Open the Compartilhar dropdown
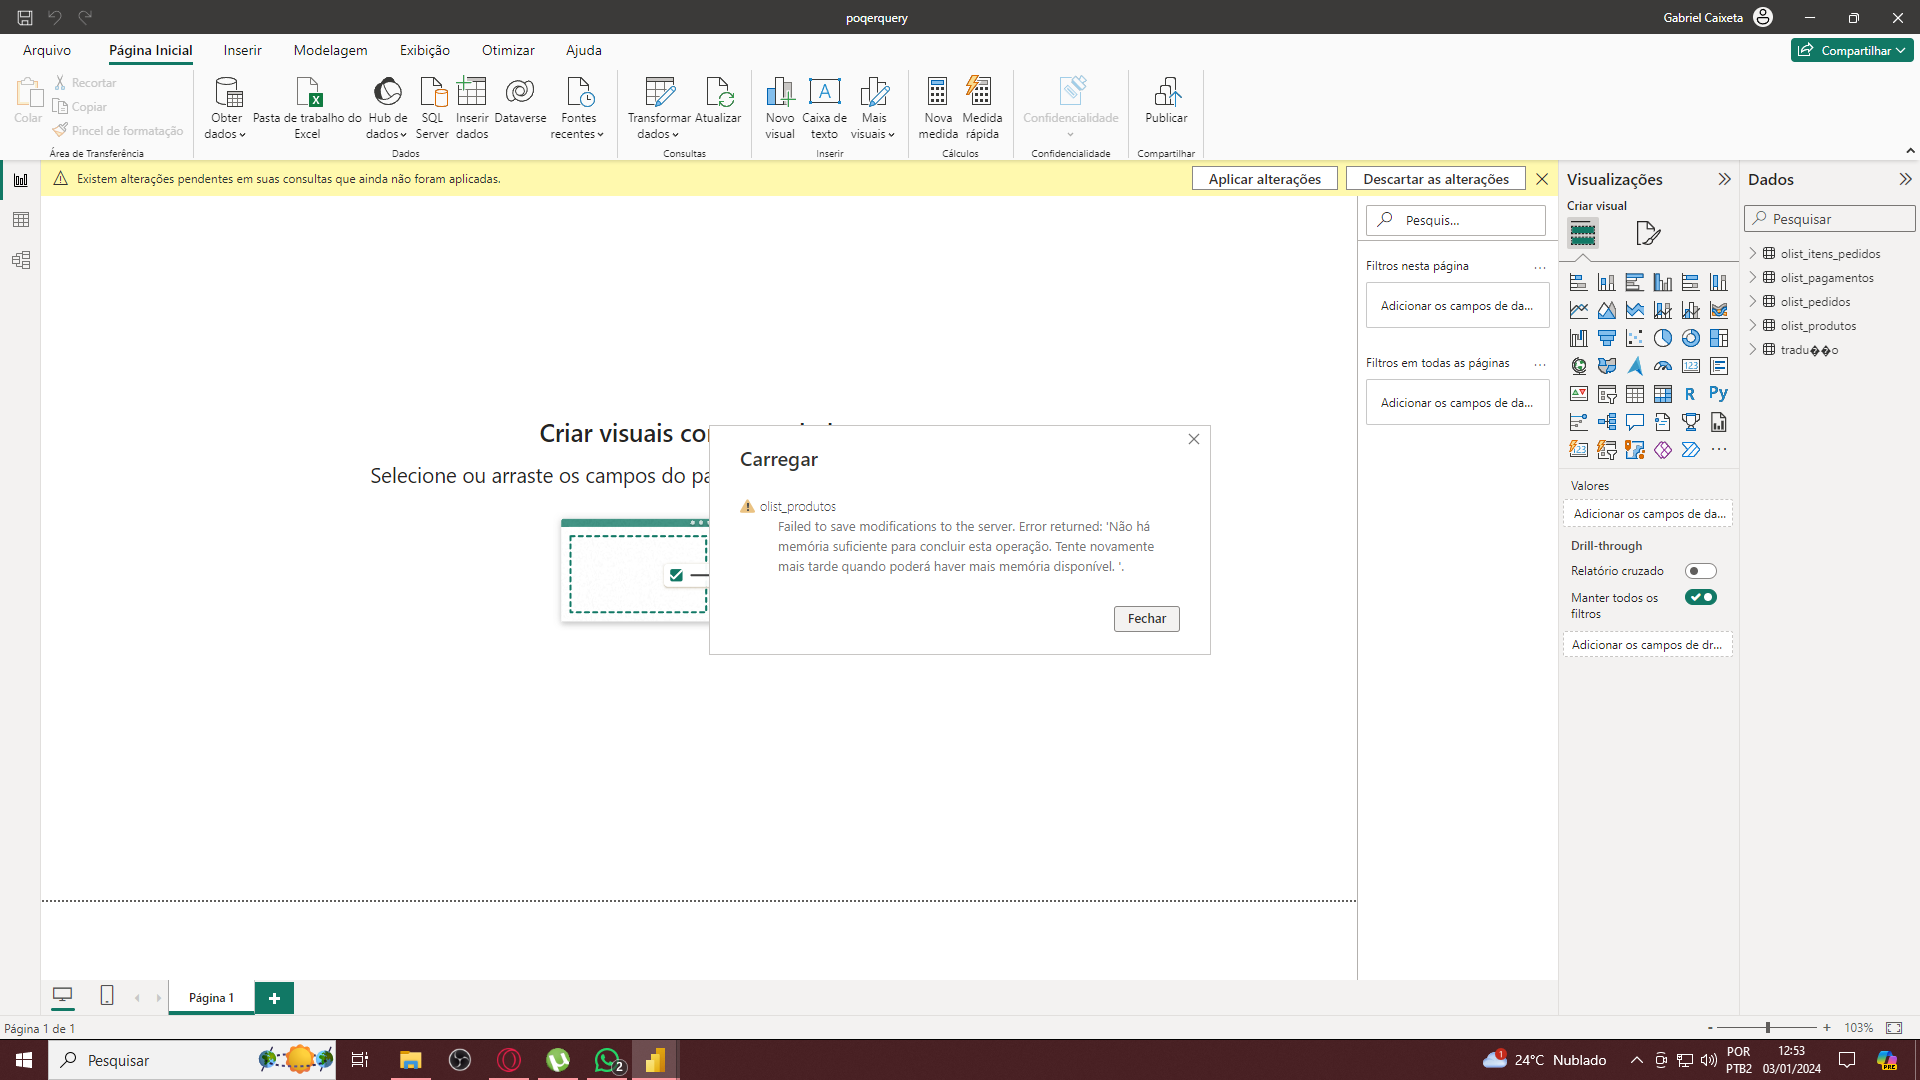The height and width of the screenshot is (1080, 1920). (x=1852, y=50)
